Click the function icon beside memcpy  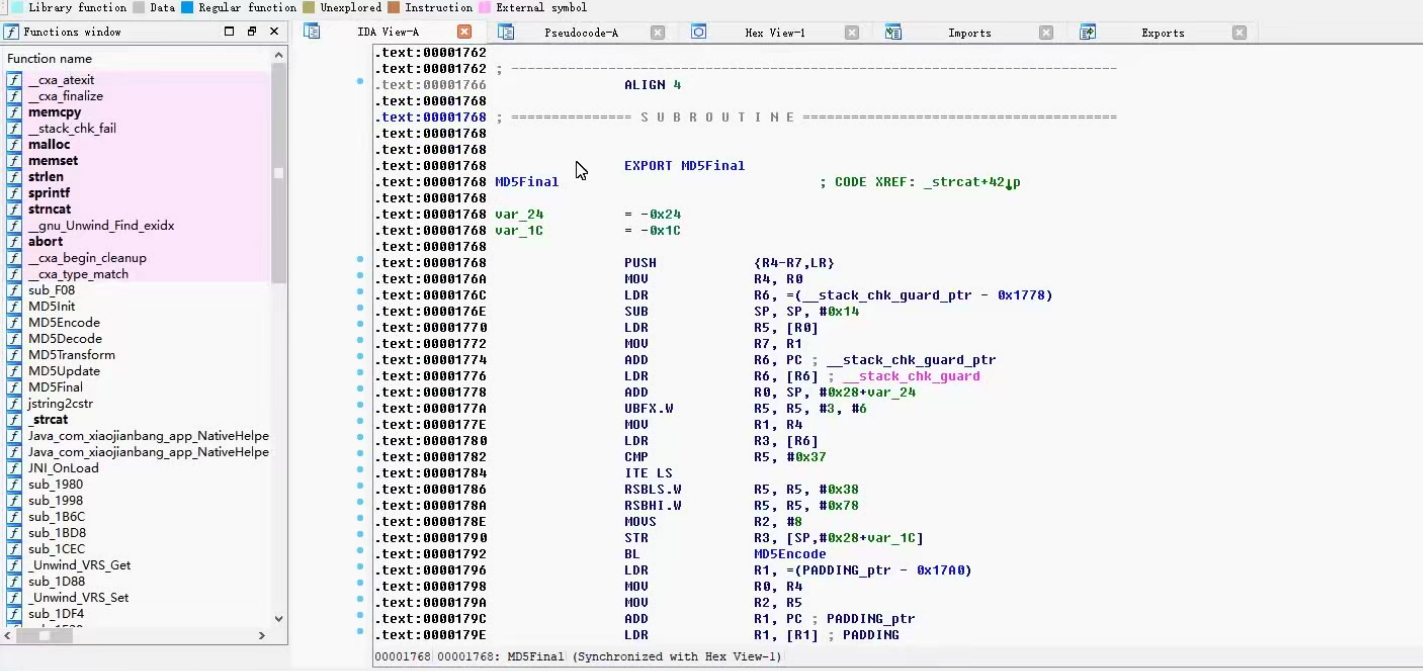[14, 112]
